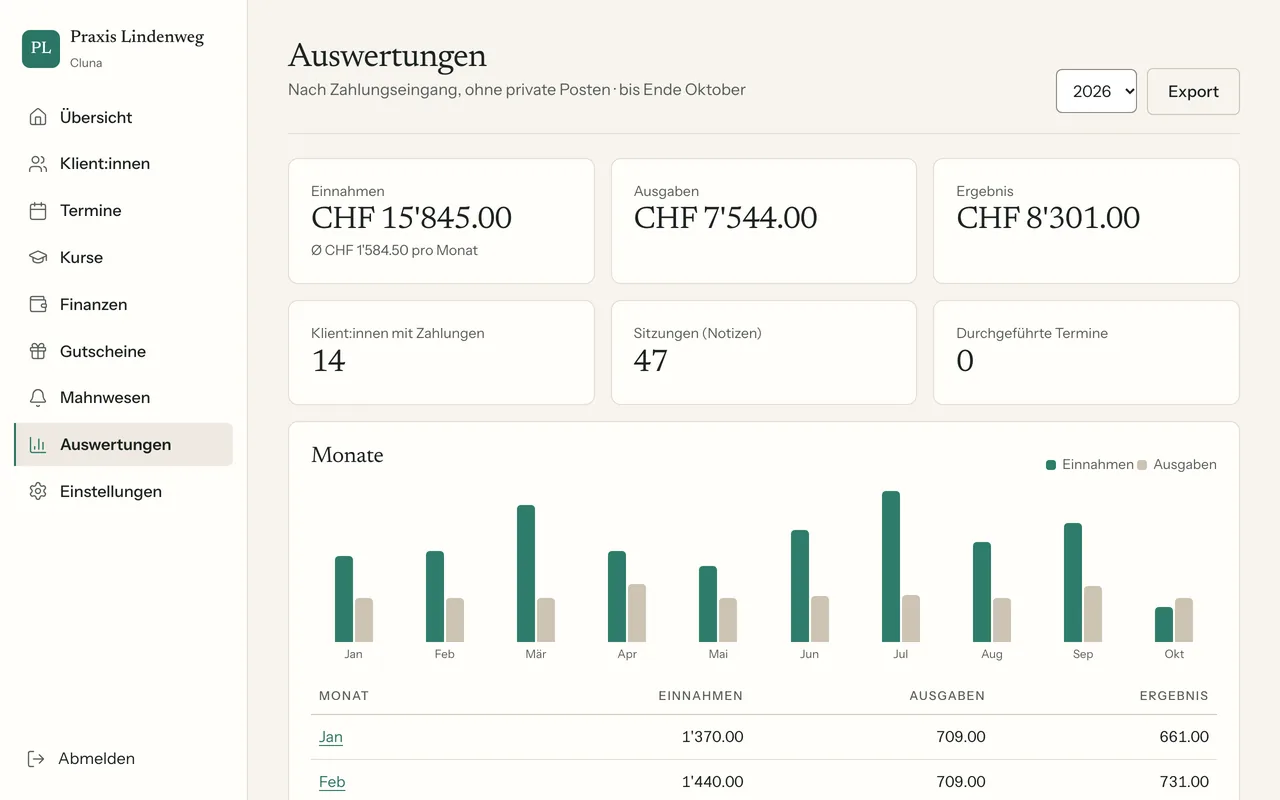Screen dimensions: 1280x800
Task: Click the Mai label under the chart
Action: [x=718, y=654]
